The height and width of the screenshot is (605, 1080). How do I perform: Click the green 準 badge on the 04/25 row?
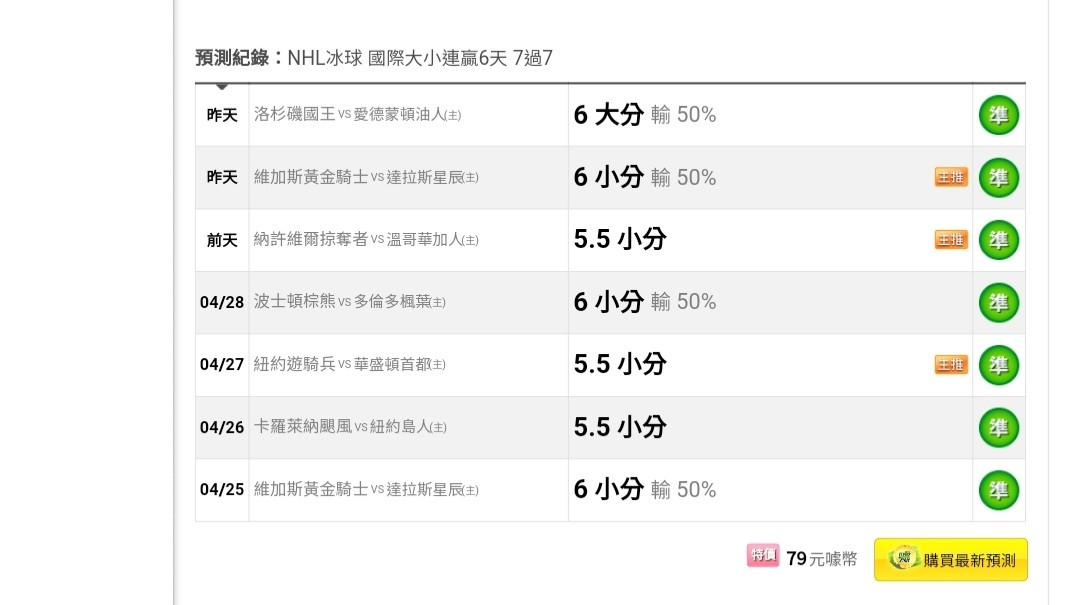[999, 490]
